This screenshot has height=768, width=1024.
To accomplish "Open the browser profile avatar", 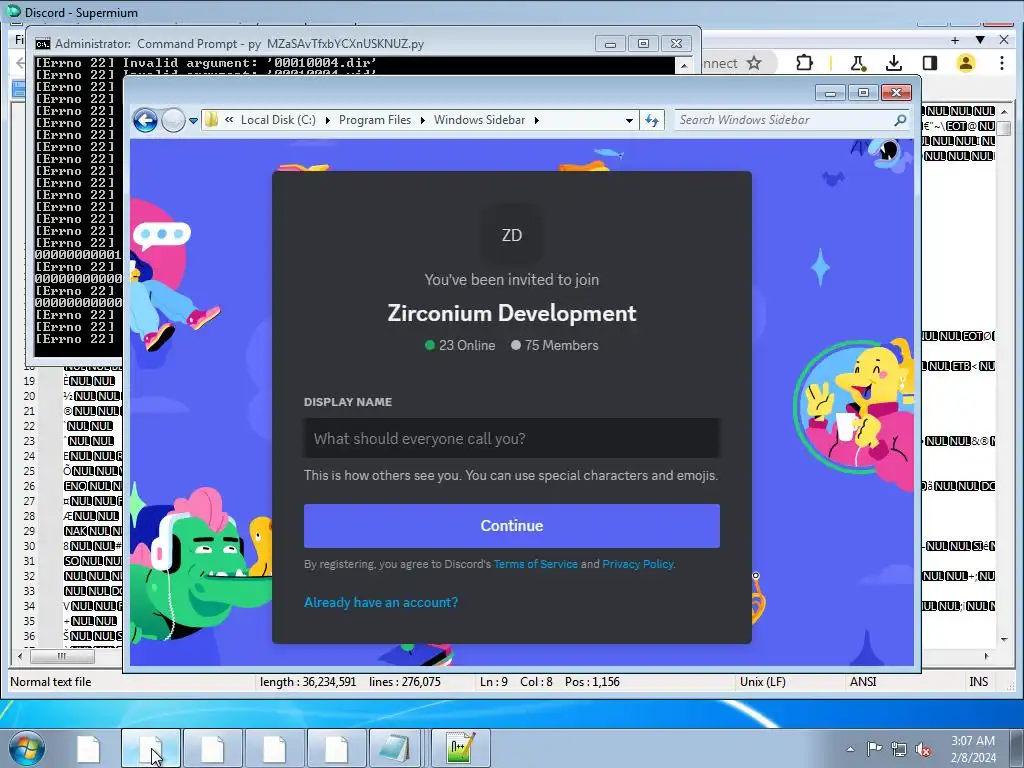I will tap(965, 63).
